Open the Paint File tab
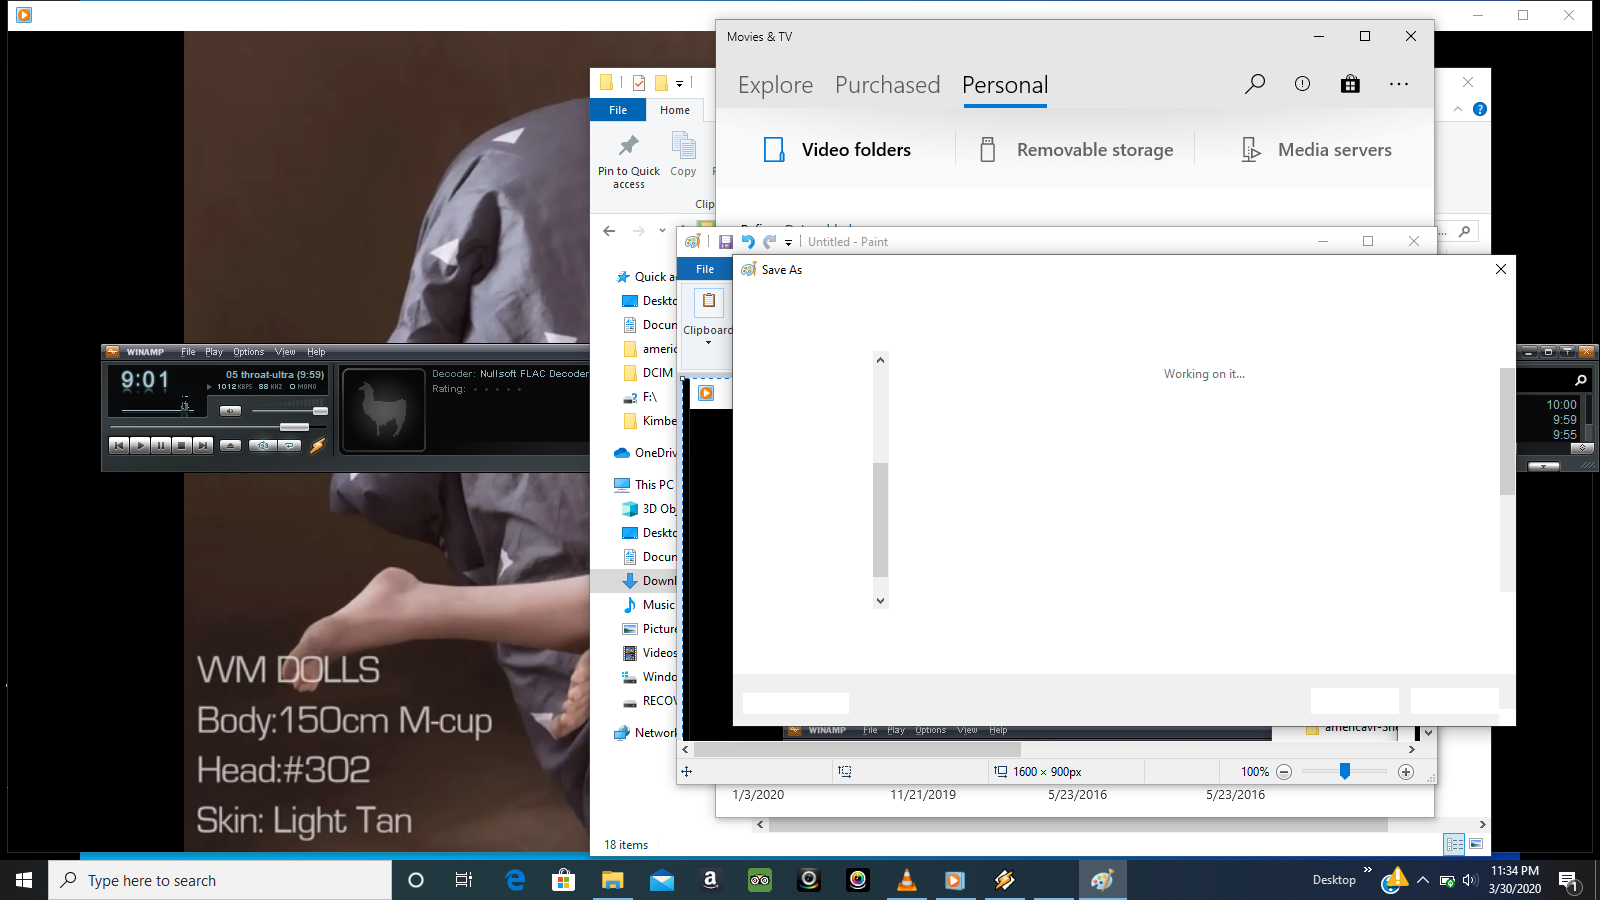The height and width of the screenshot is (900, 1600). click(705, 269)
